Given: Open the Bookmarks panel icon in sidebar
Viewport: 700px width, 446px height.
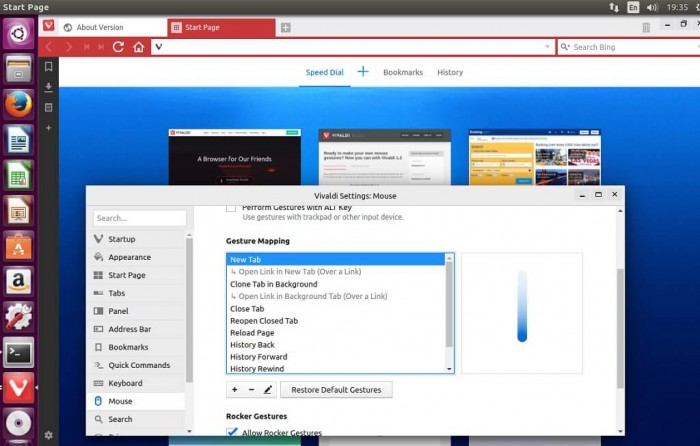Looking at the screenshot, I should [49, 67].
